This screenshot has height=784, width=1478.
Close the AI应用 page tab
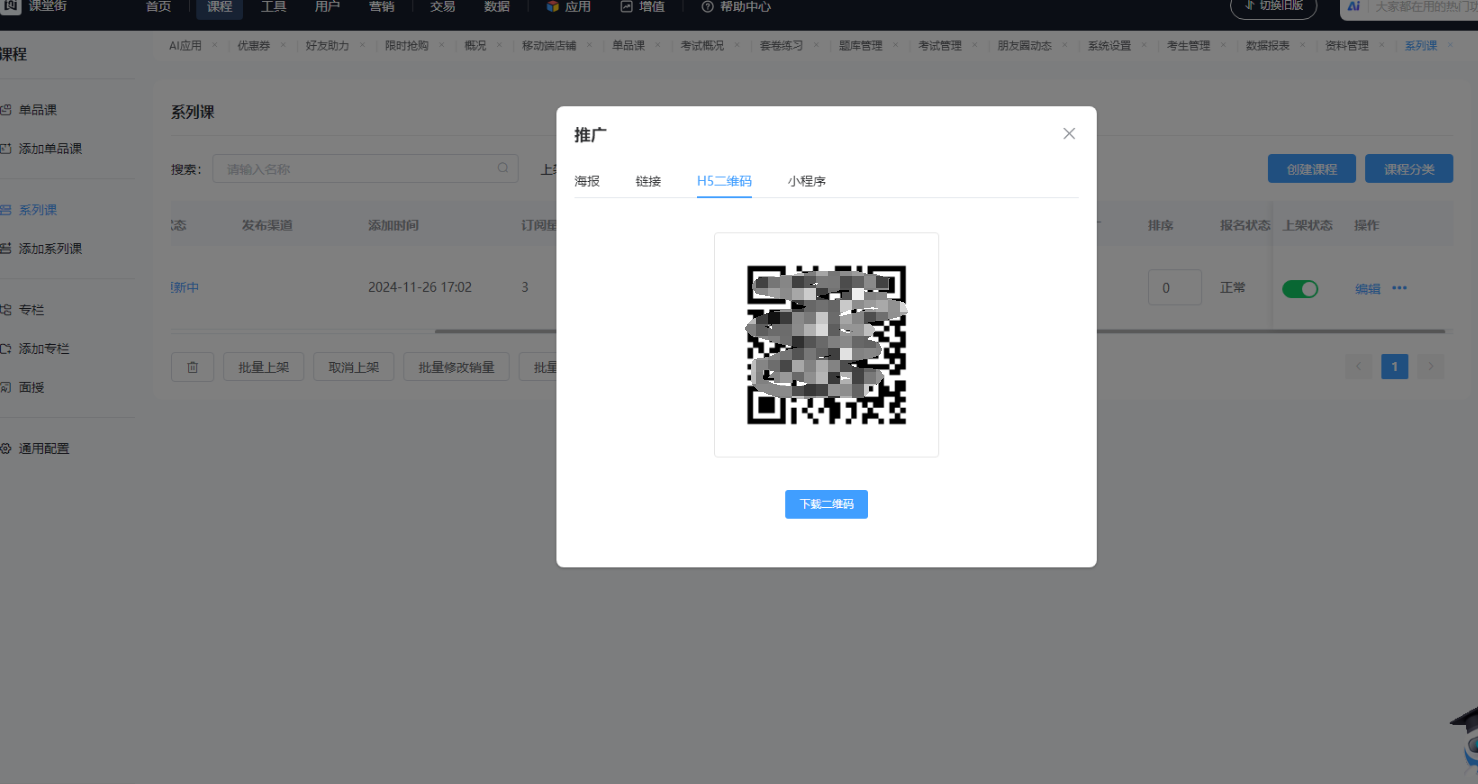tap(215, 46)
